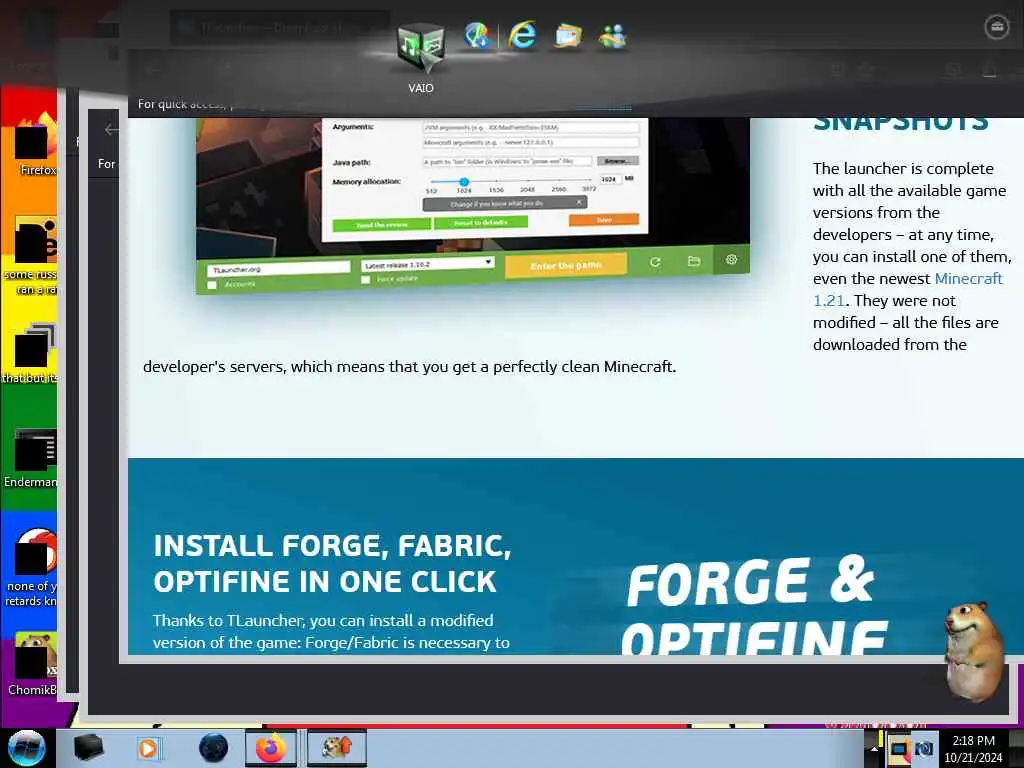Click the 'Install Forge, Fabric, Optifine' heading
Screen dimensions: 1024x768
click(x=332, y=564)
